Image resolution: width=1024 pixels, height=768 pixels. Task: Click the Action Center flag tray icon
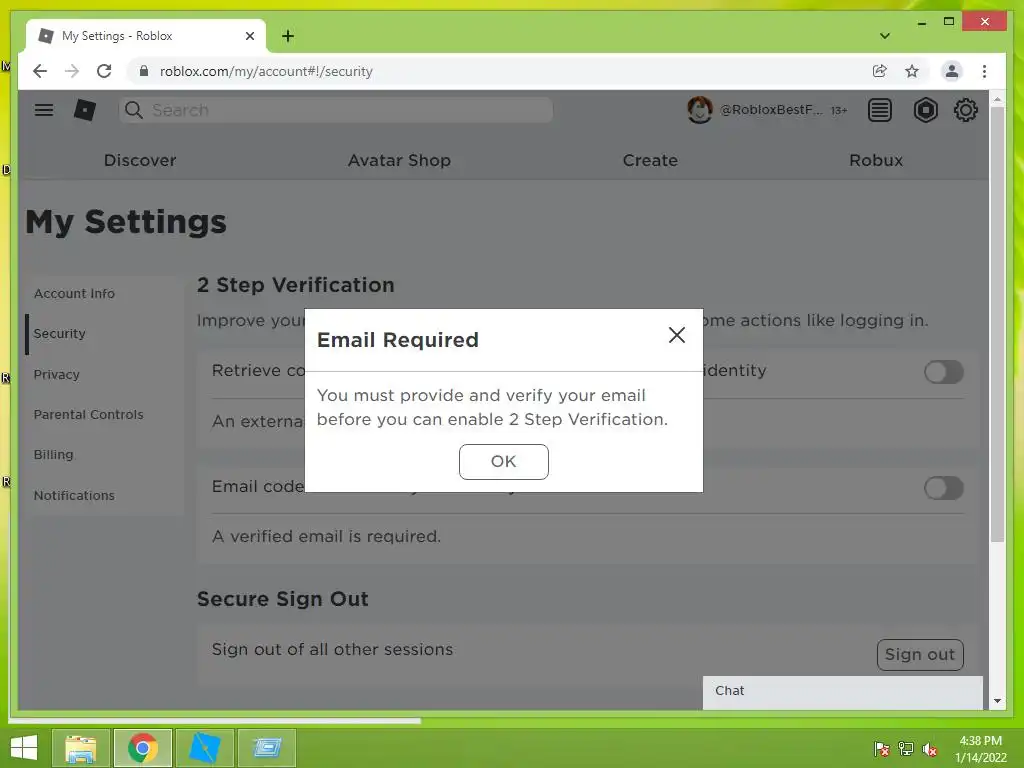(882, 748)
